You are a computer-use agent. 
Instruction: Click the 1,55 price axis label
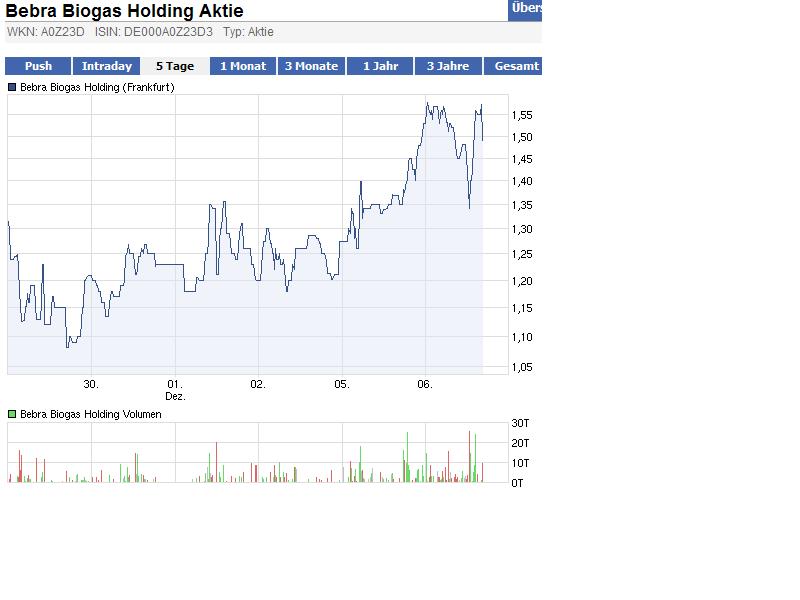tap(522, 116)
